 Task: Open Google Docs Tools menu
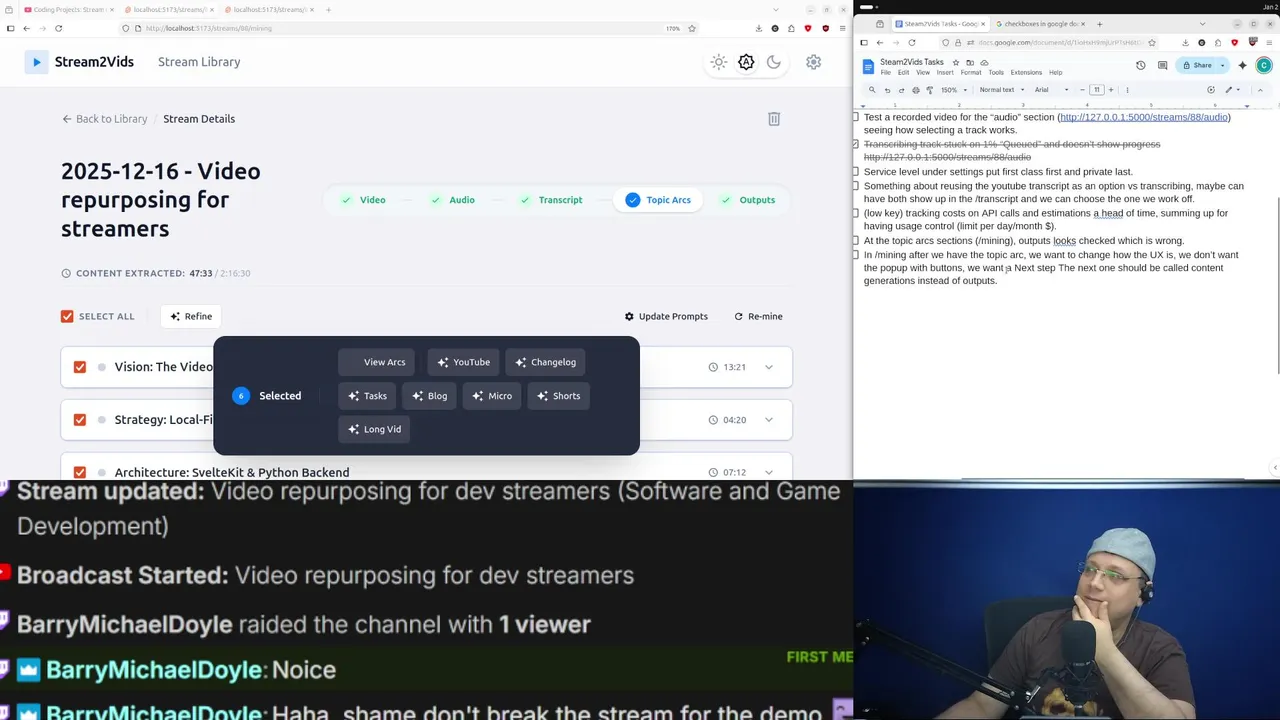coord(996,73)
